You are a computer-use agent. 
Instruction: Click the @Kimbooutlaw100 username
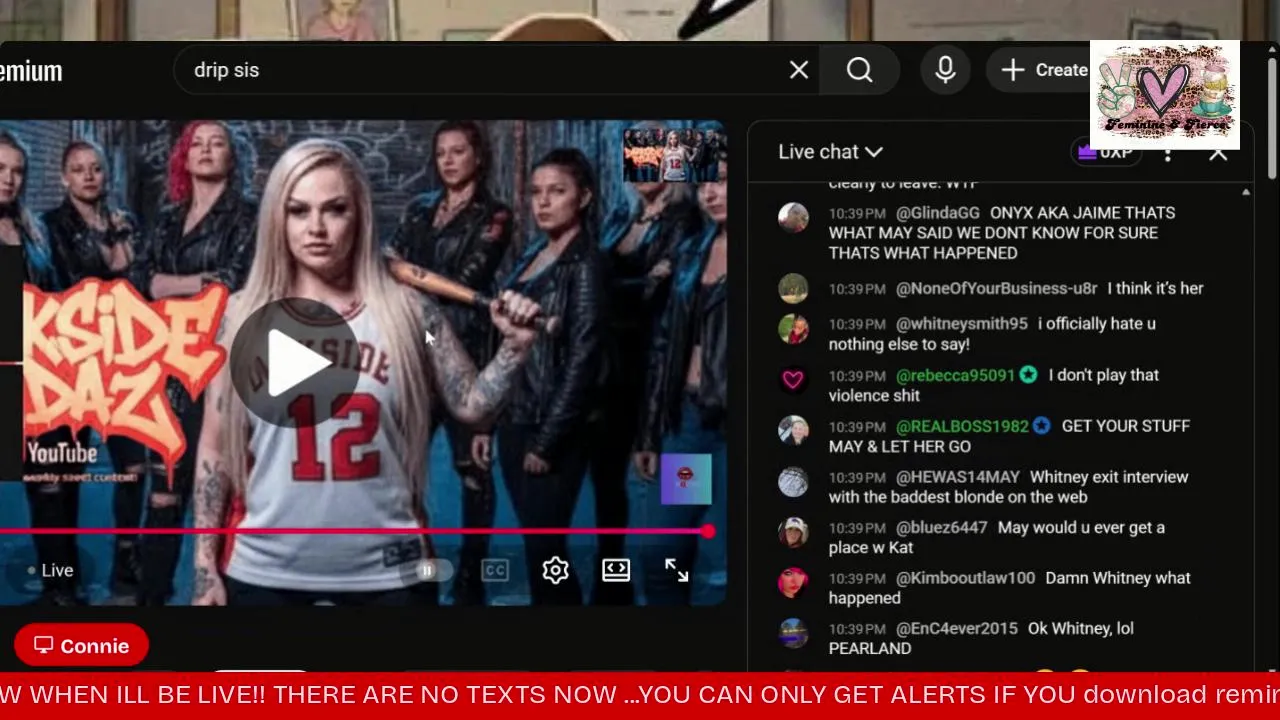tap(965, 578)
